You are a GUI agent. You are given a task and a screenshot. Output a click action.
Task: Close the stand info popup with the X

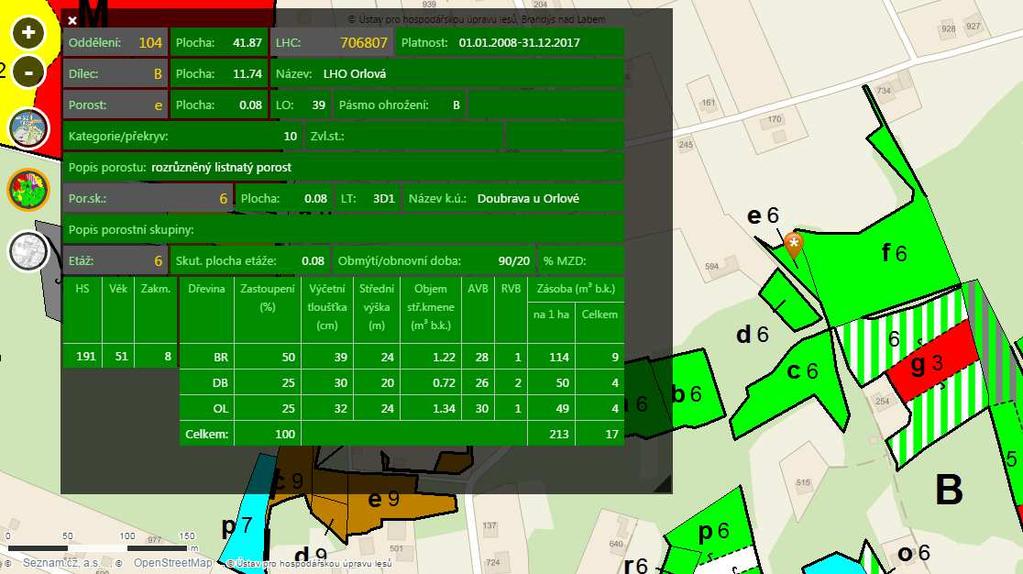click(72, 21)
